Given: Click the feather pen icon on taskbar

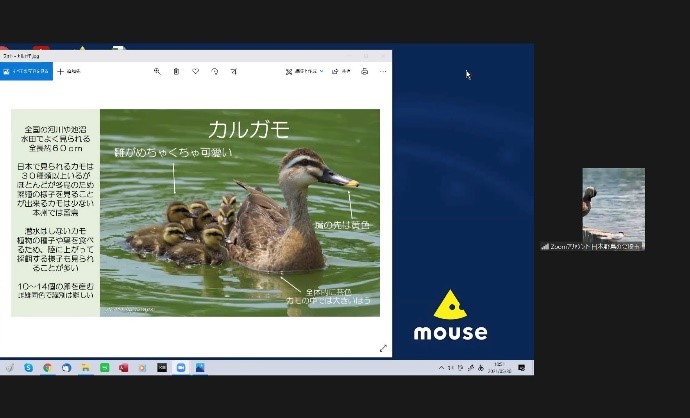Looking at the screenshot, I should 10,367.
